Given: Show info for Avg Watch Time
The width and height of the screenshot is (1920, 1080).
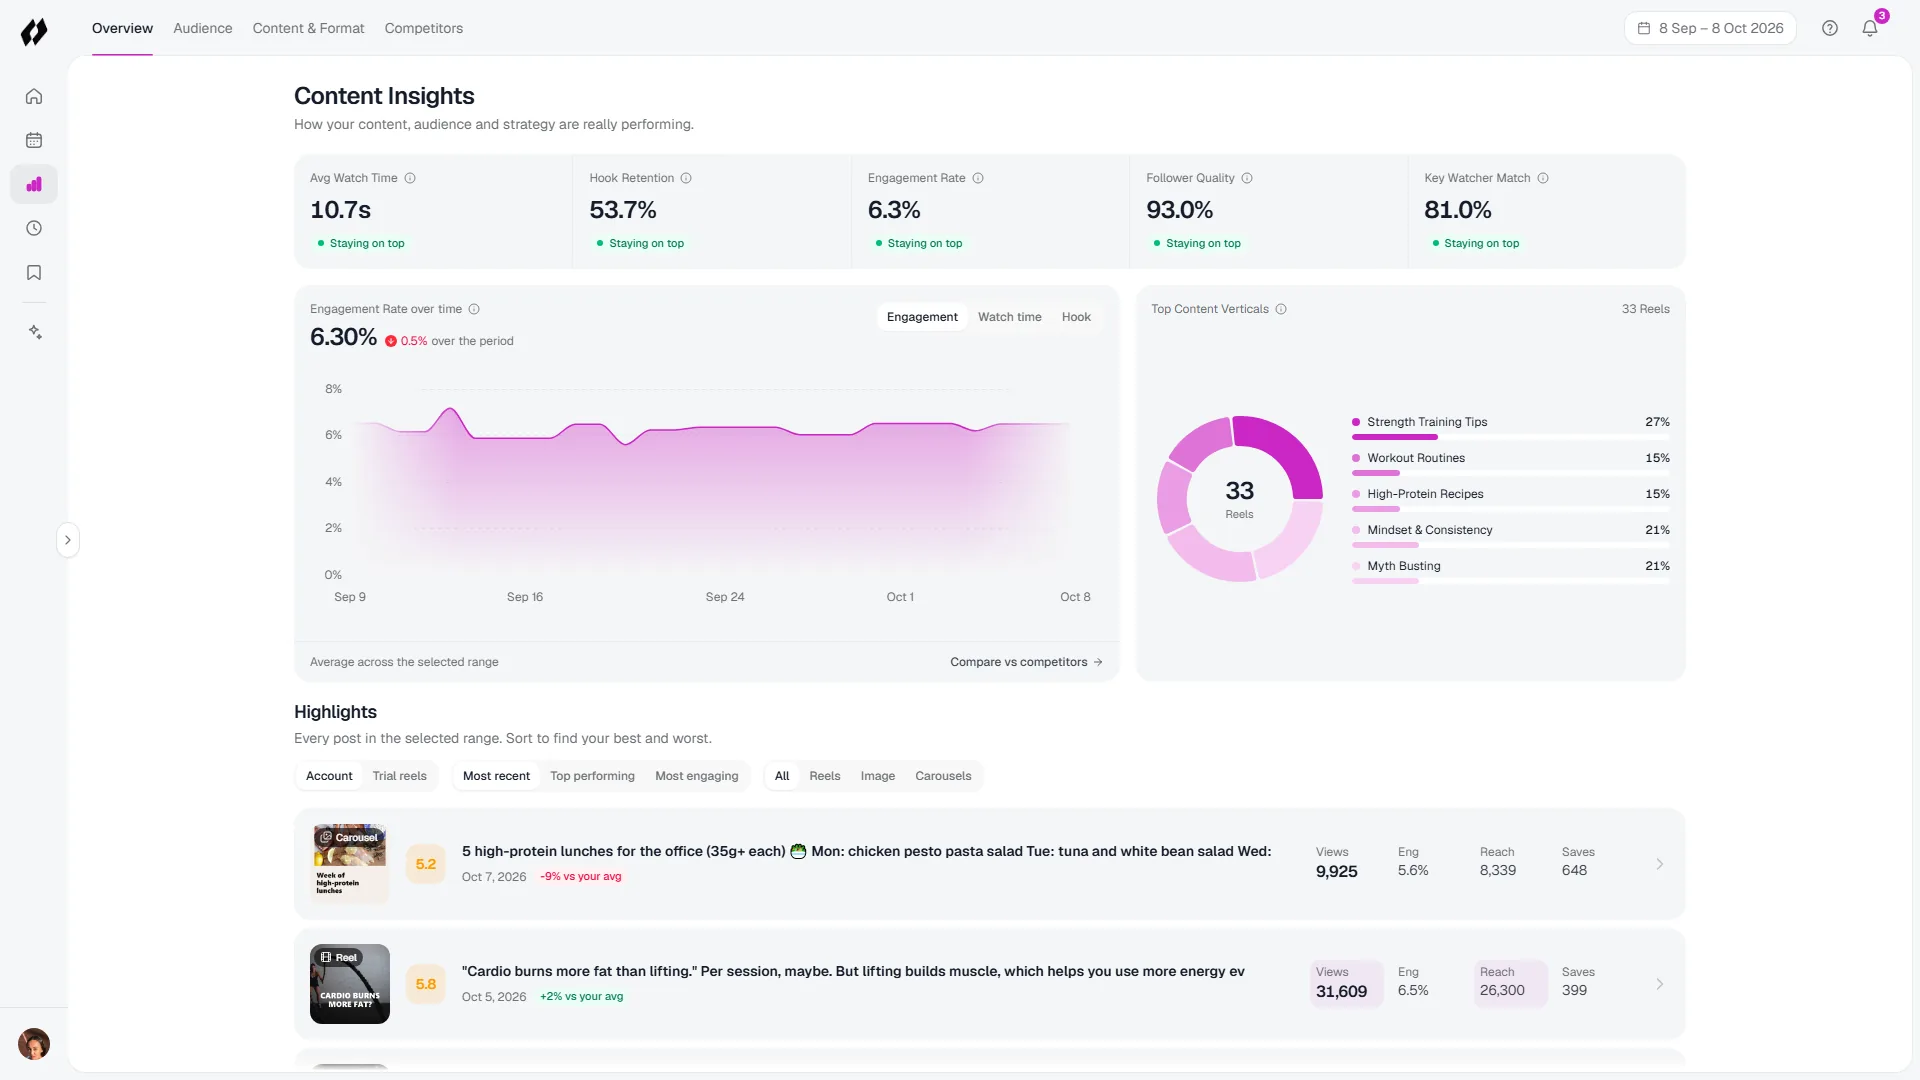Looking at the screenshot, I should coord(410,178).
